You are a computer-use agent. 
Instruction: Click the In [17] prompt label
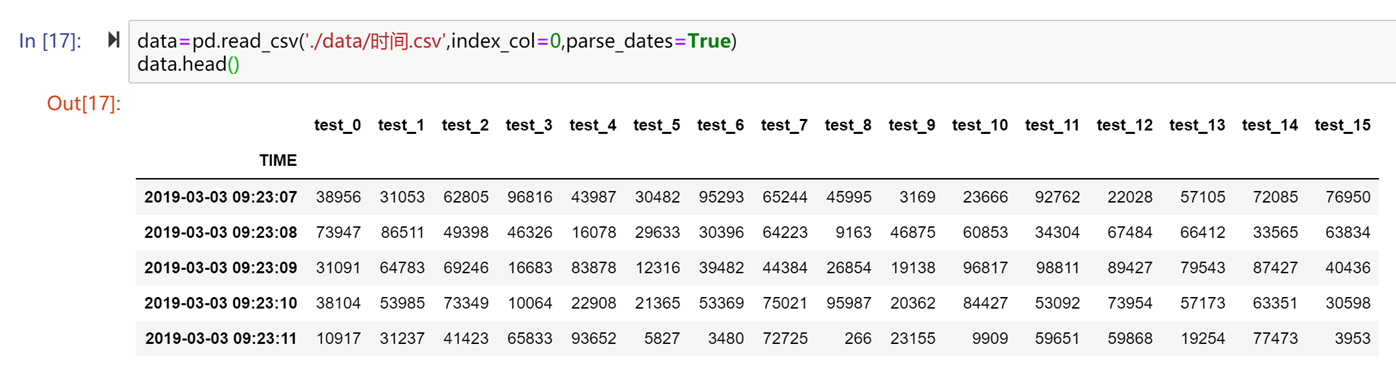pos(51,41)
